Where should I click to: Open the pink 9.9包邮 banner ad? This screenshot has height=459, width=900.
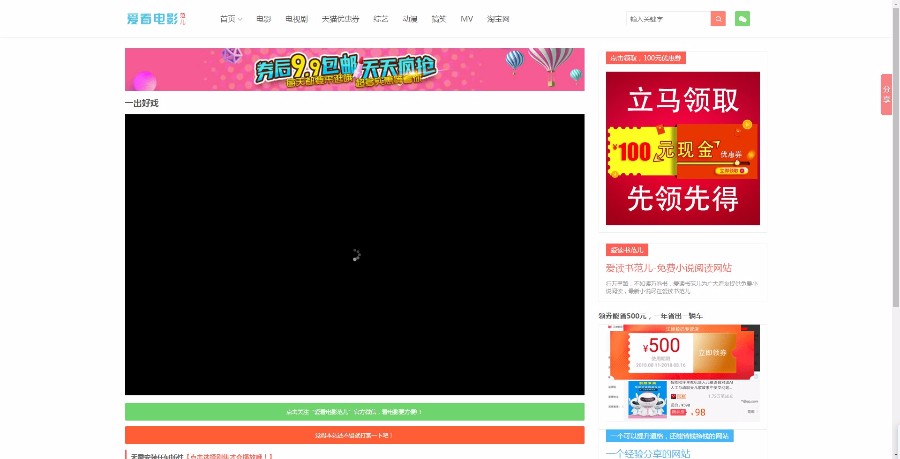355,69
